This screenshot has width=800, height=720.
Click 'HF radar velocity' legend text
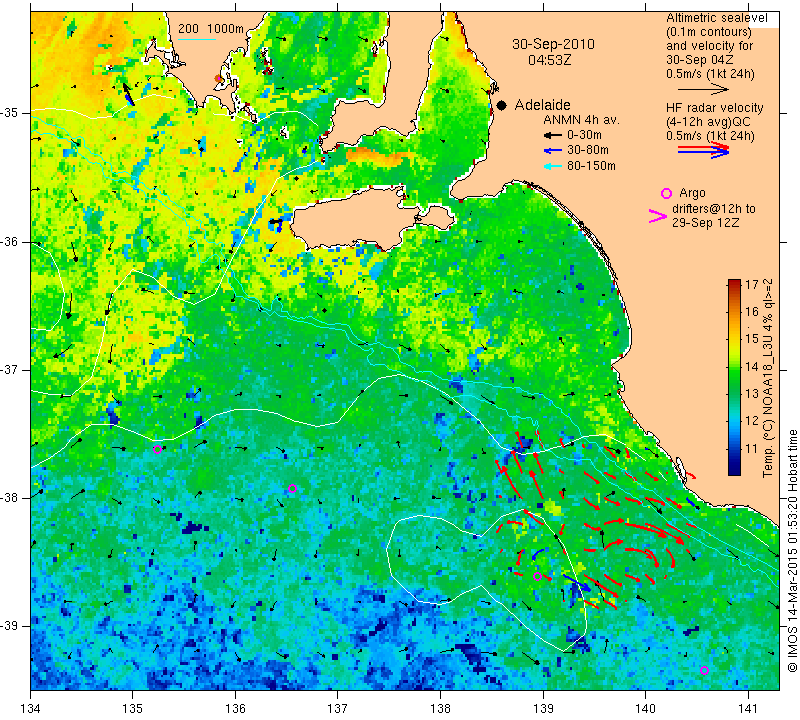click(714, 108)
